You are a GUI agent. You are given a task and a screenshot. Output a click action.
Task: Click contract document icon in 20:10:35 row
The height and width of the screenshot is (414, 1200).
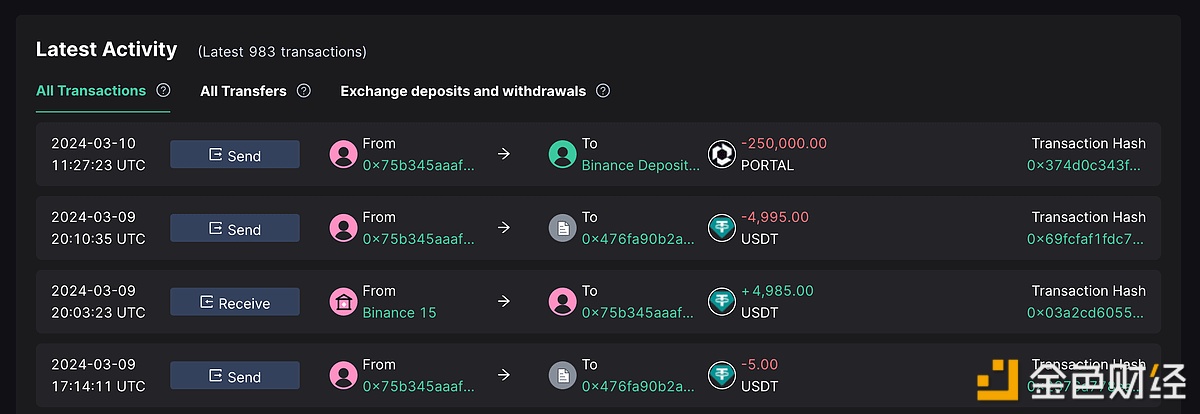pos(563,228)
